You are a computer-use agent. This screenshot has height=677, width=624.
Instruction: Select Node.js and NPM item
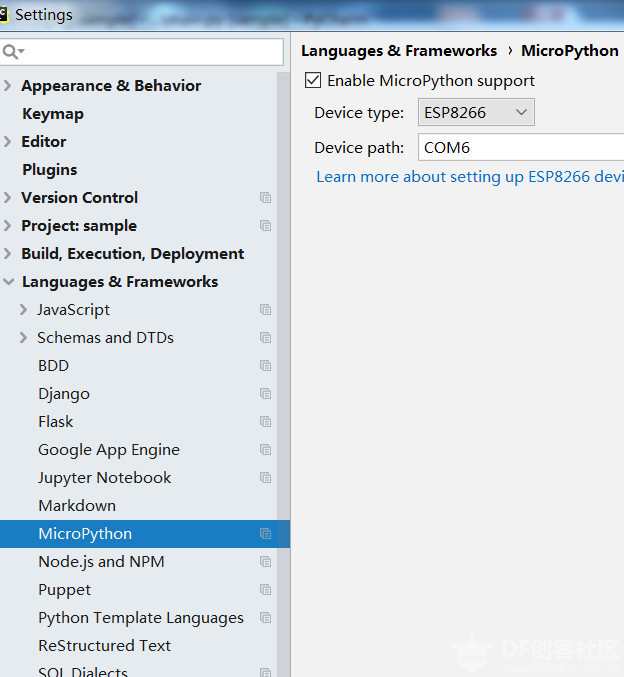pyautogui.click(x=101, y=562)
